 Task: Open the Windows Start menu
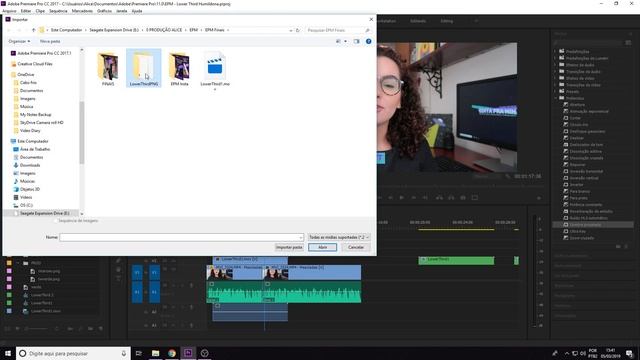tap(8, 353)
